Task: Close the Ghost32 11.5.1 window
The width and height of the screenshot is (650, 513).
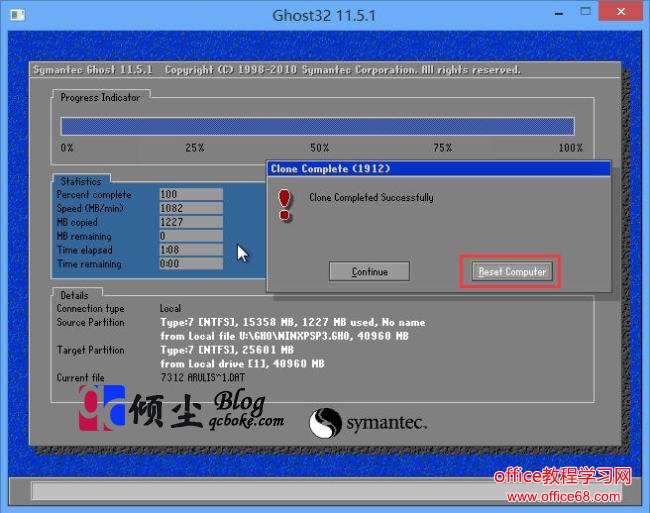Action: tap(621, 12)
